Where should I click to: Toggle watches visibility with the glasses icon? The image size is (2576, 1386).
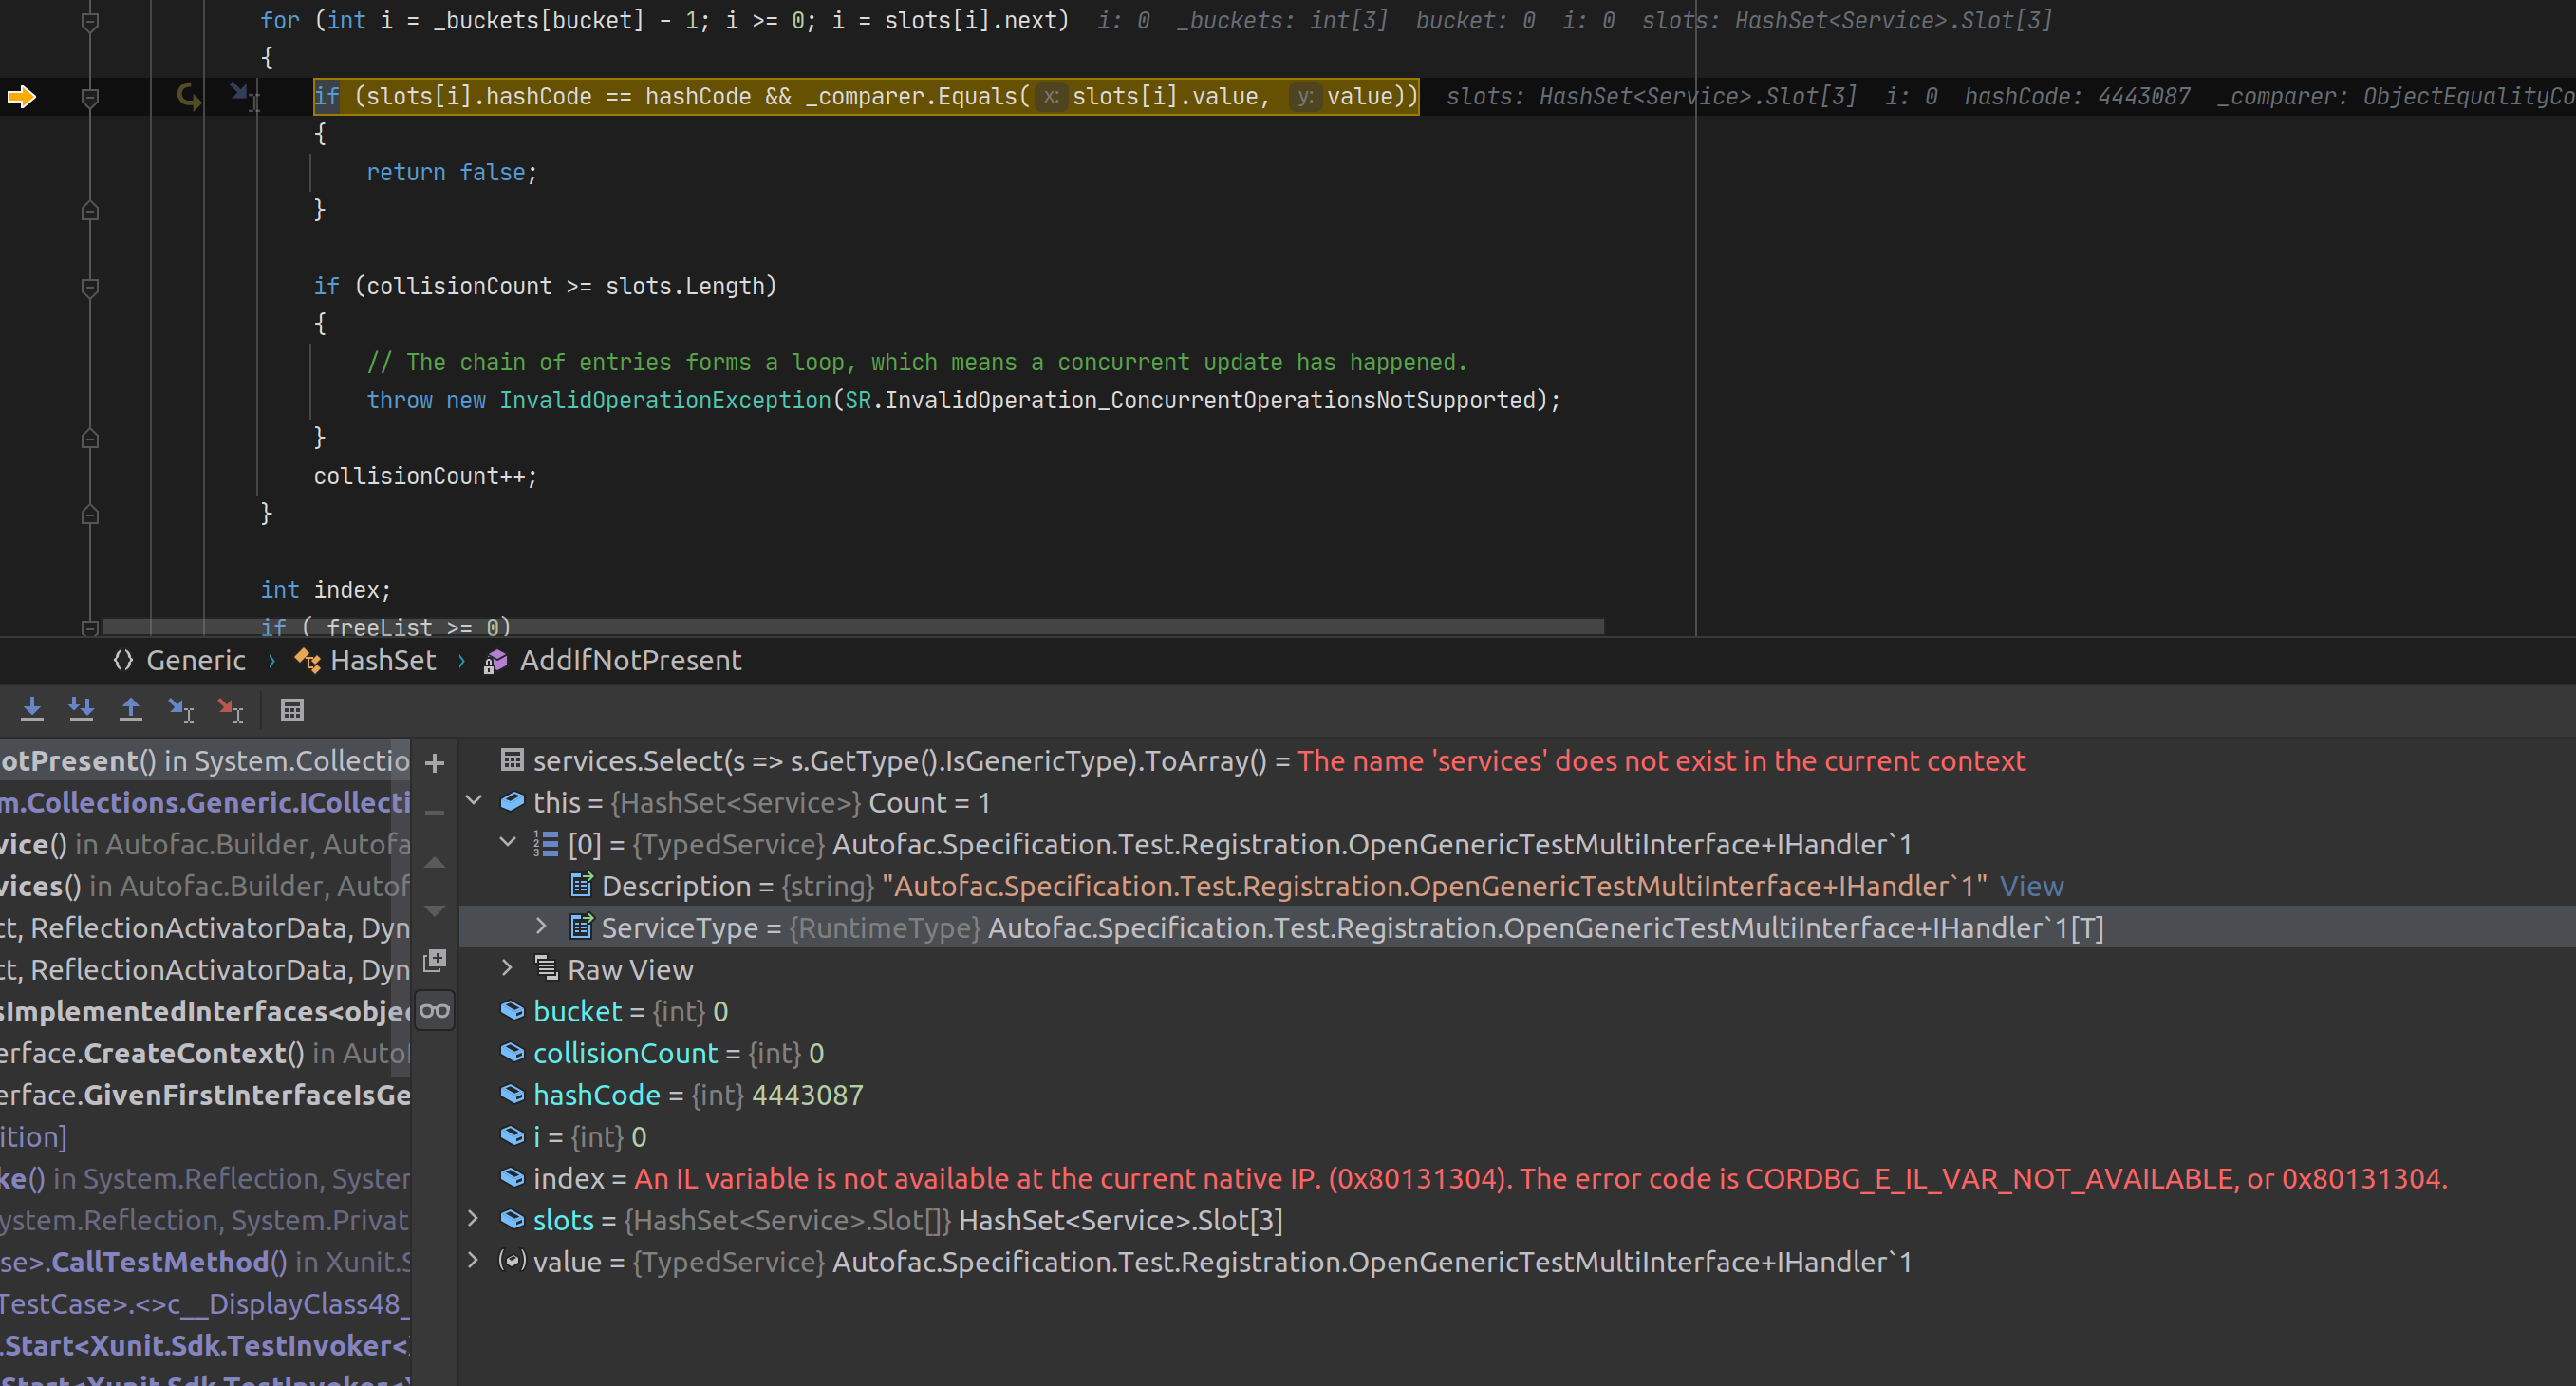(x=435, y=1010)
